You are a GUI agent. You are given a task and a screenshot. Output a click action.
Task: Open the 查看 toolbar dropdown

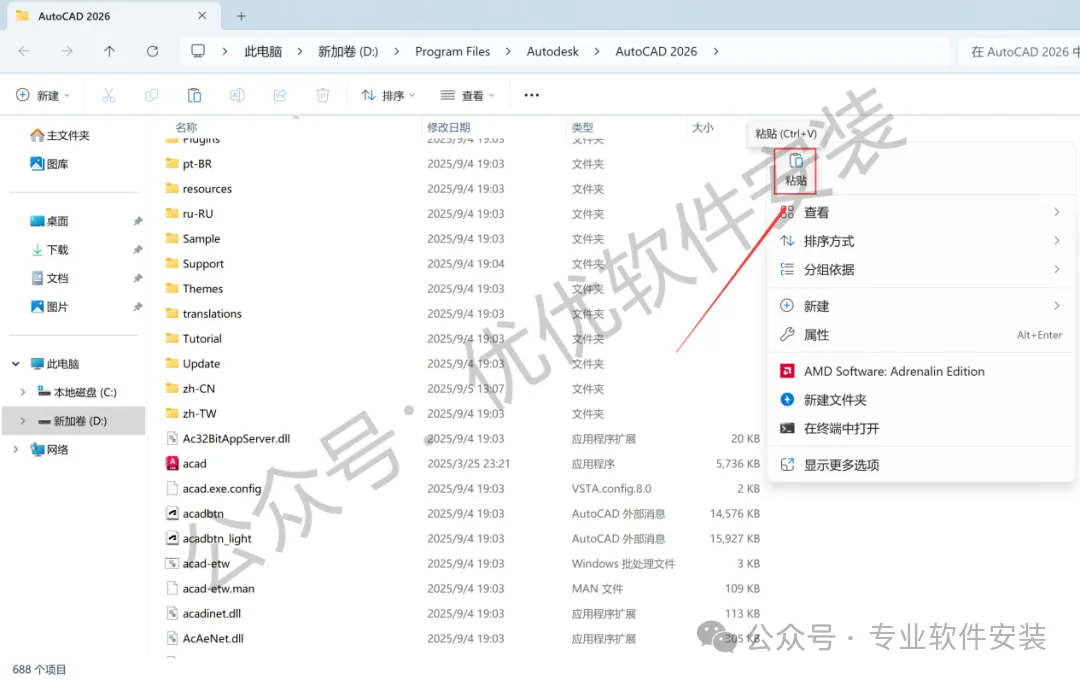pos(468,95)
